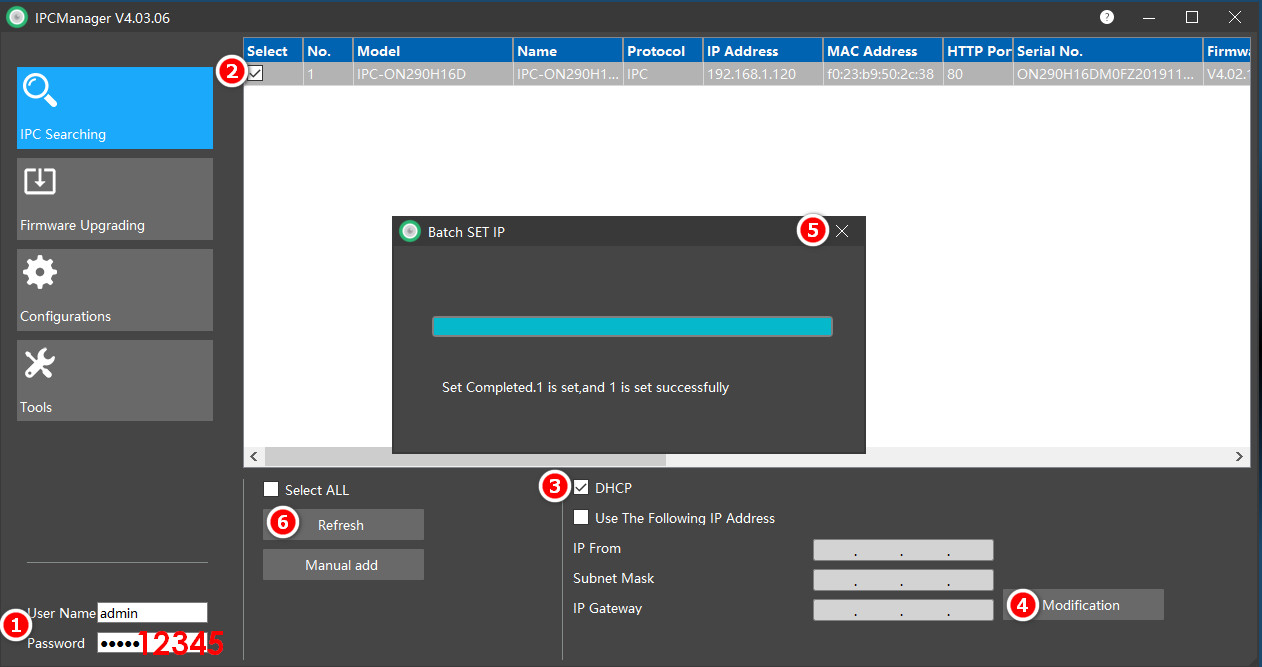Click the batch set progress bar
Viewport: 1262px width, 667px height.
632,326
